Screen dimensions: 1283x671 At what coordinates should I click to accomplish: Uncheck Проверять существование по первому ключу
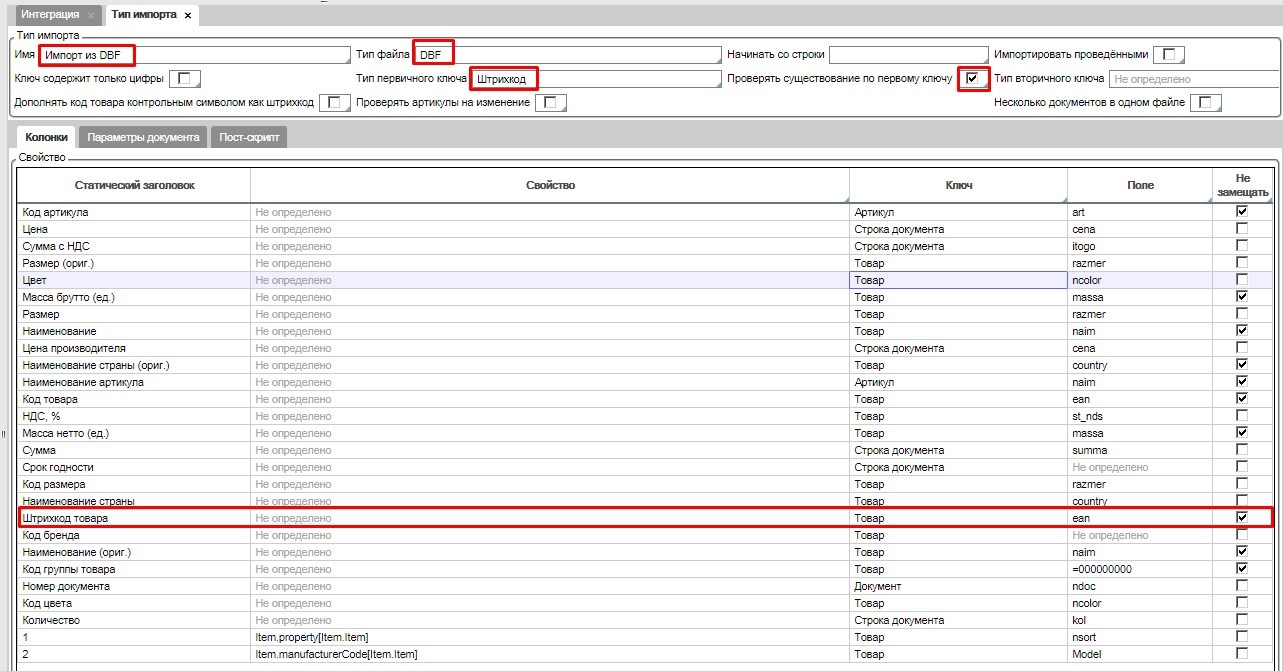point(972,78)
